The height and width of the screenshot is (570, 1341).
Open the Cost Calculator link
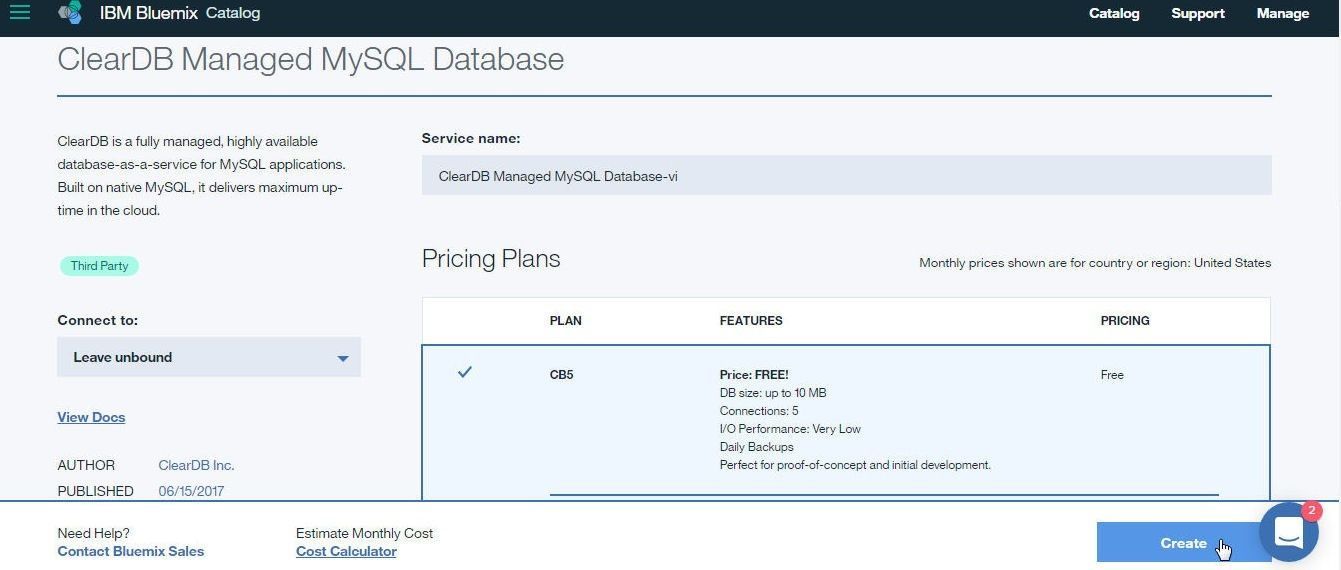[x=346, y=551]
